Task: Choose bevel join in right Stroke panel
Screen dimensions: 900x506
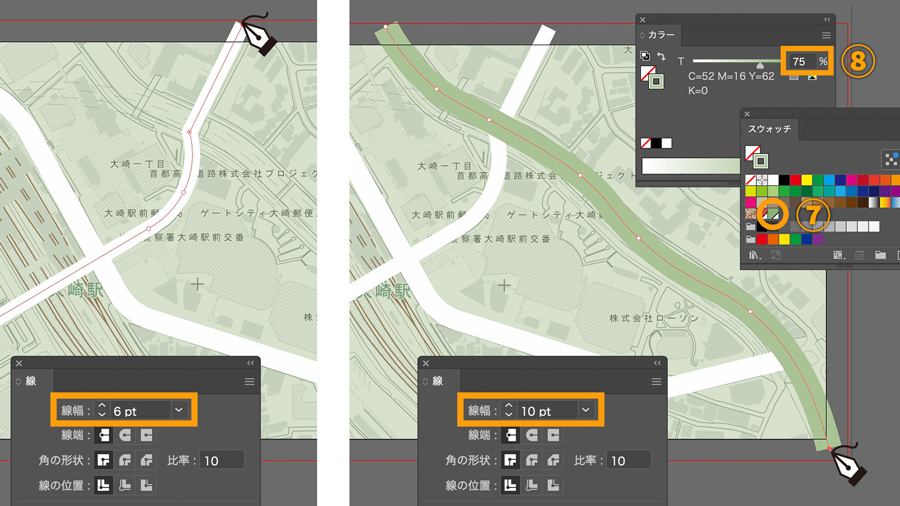Action: [x=553, y=460]
